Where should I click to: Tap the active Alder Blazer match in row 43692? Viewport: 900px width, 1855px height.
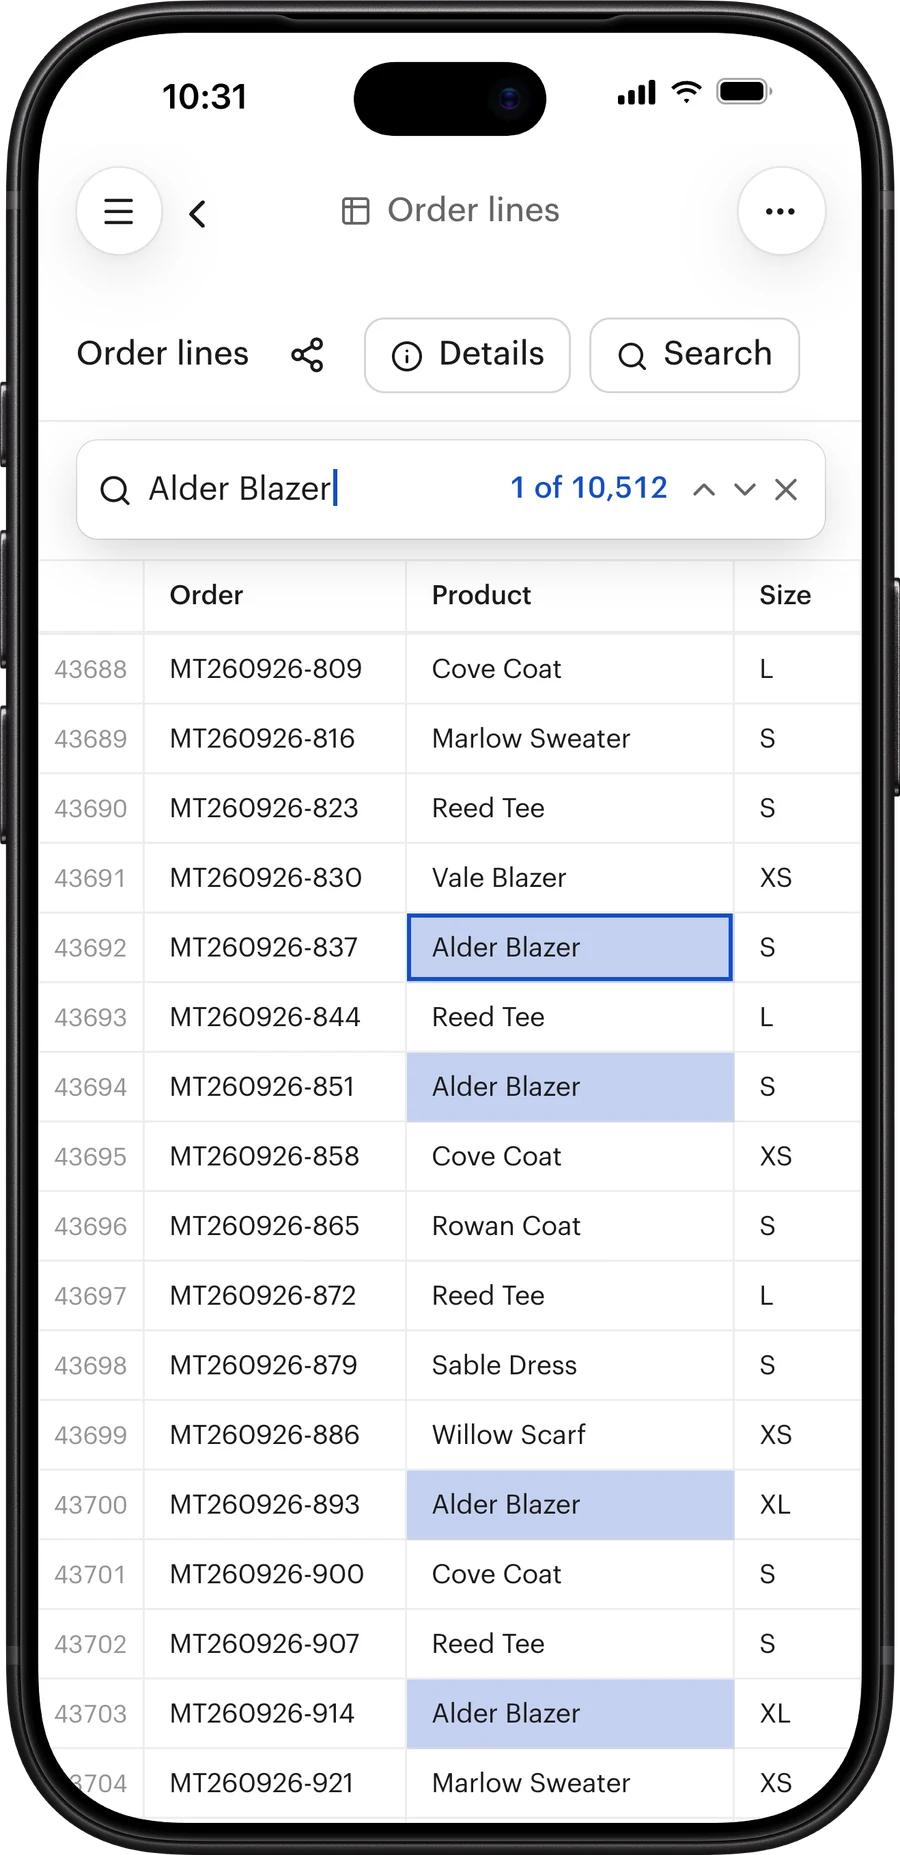[570, 947]
